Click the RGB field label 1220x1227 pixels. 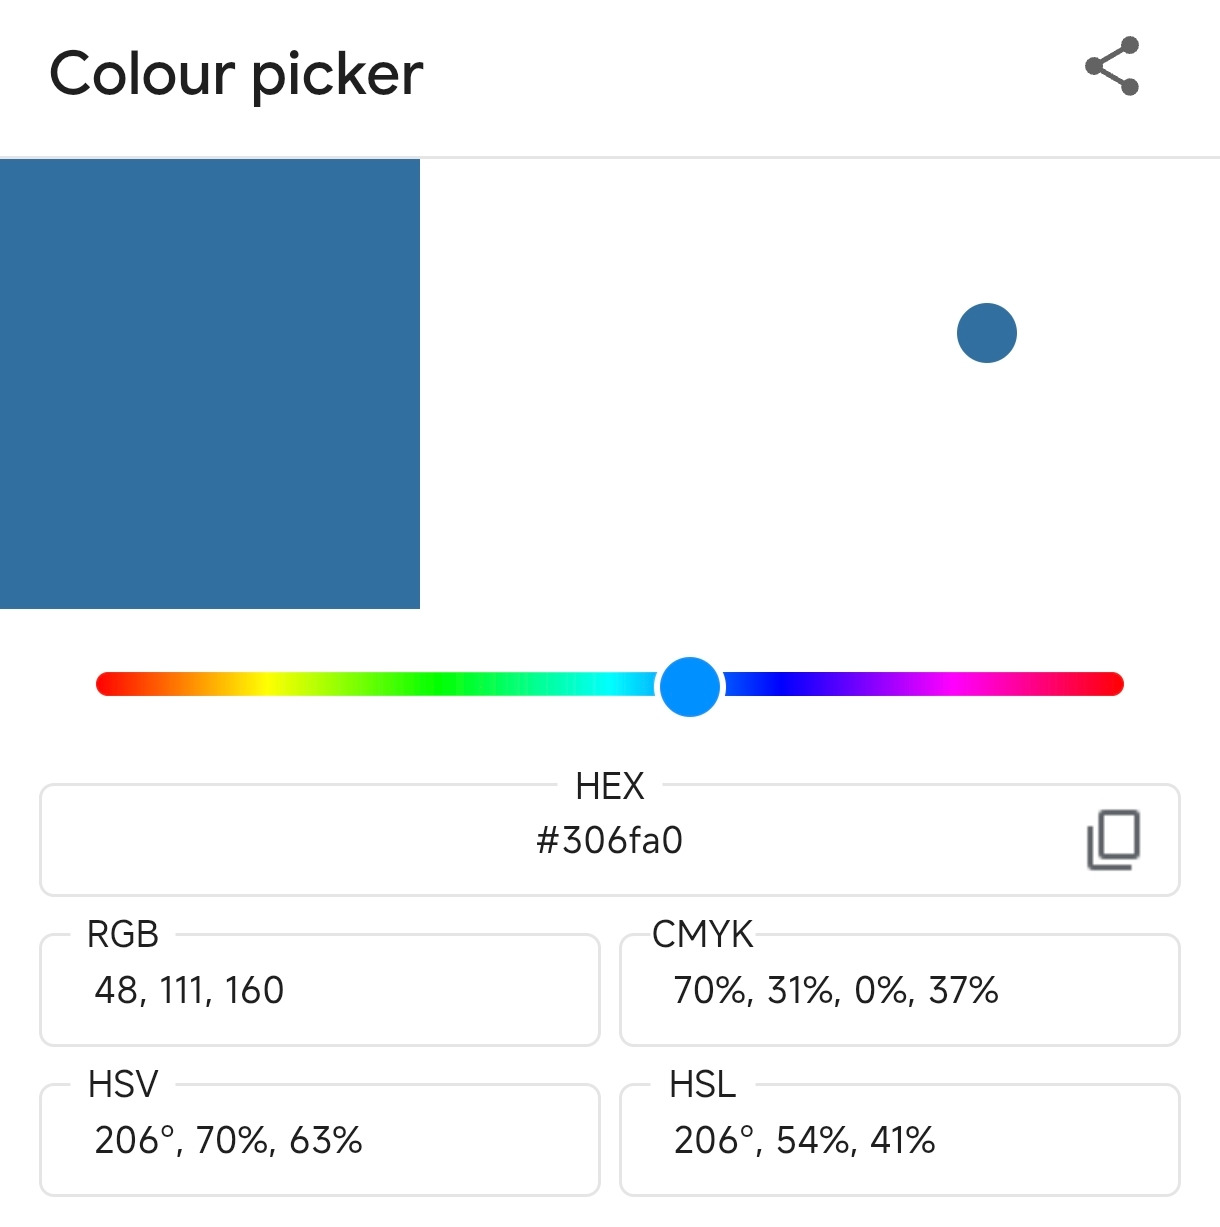coord(123,935)
